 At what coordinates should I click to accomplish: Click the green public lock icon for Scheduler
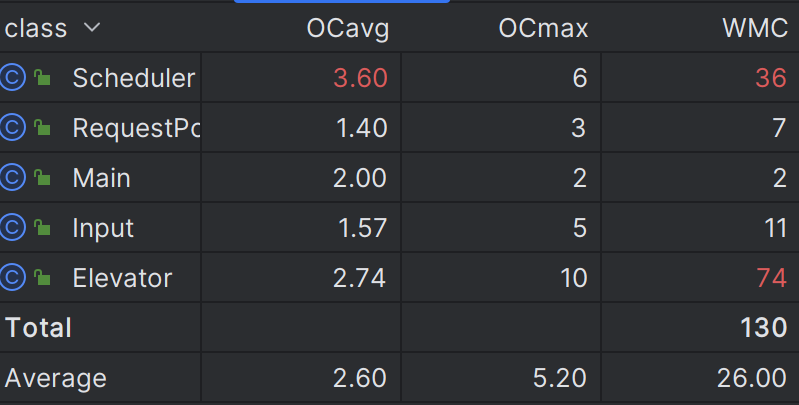click(x=42, y=77)
